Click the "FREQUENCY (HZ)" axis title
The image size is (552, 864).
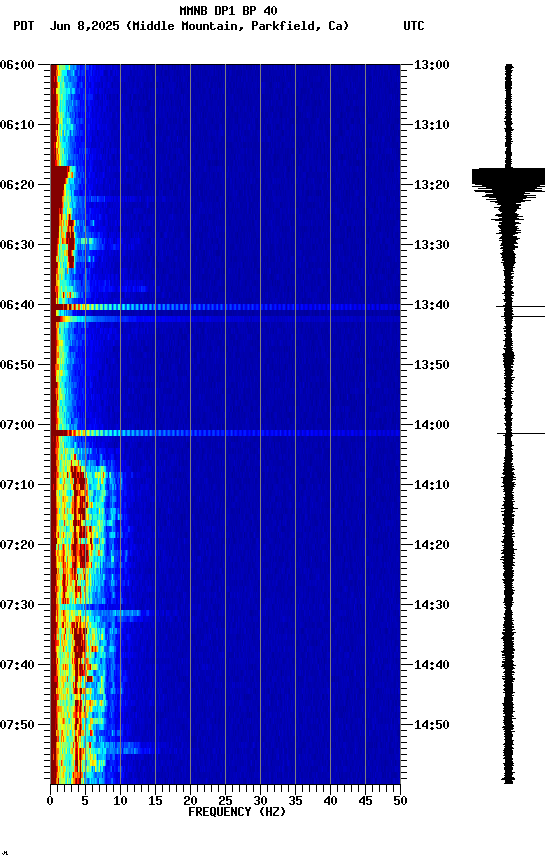click(x=237, y=812)
